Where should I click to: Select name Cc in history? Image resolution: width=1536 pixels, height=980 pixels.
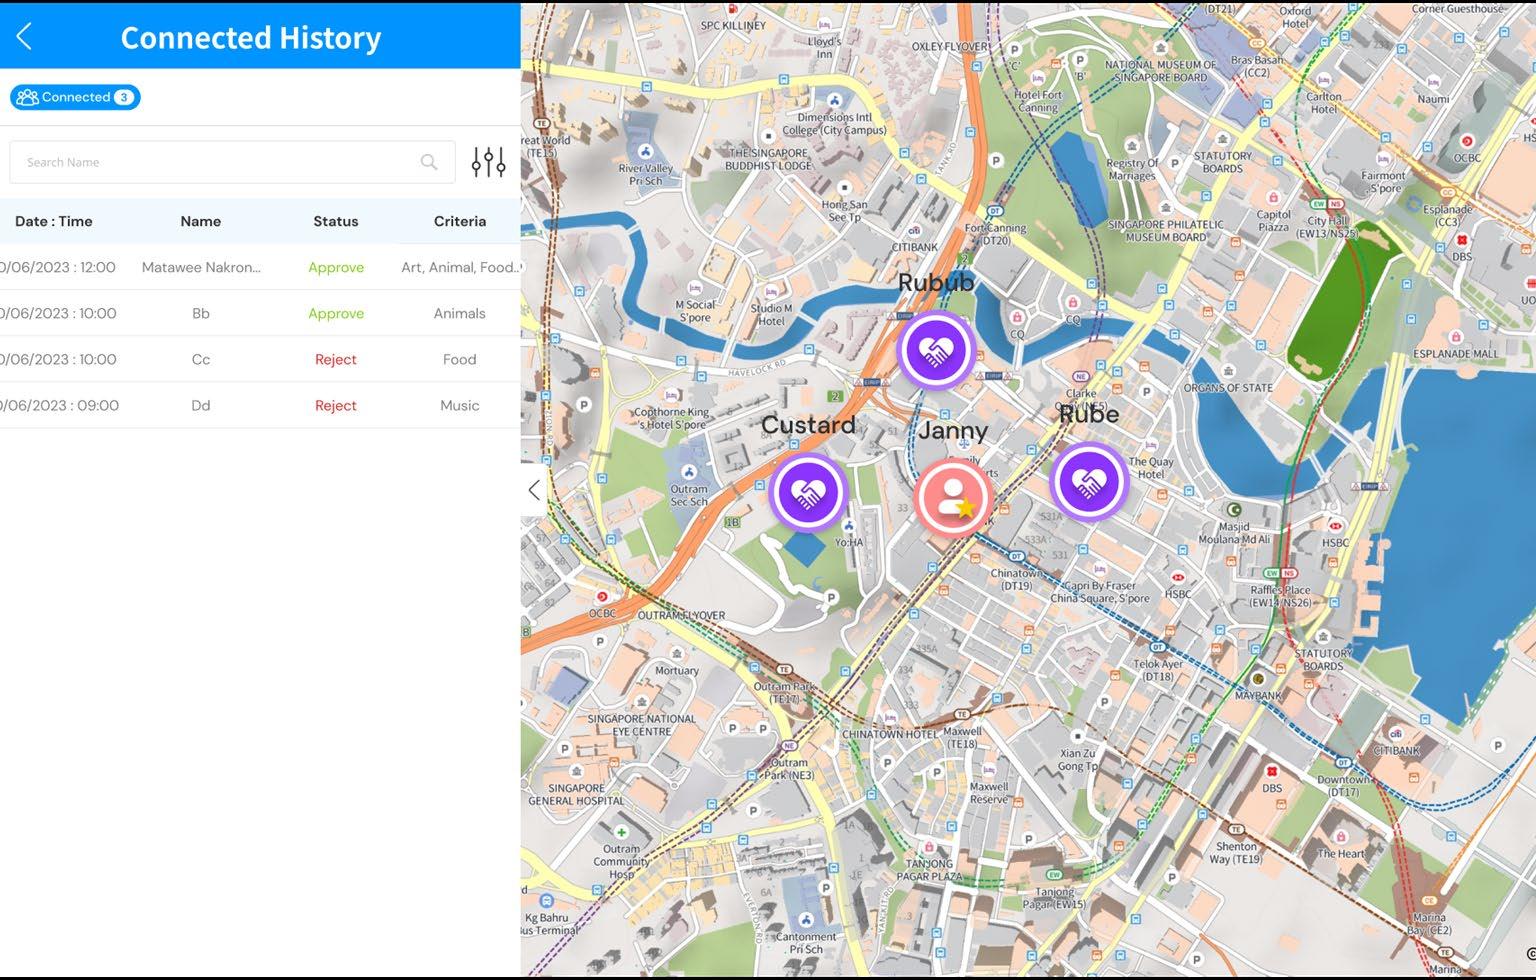coord(201,359)
